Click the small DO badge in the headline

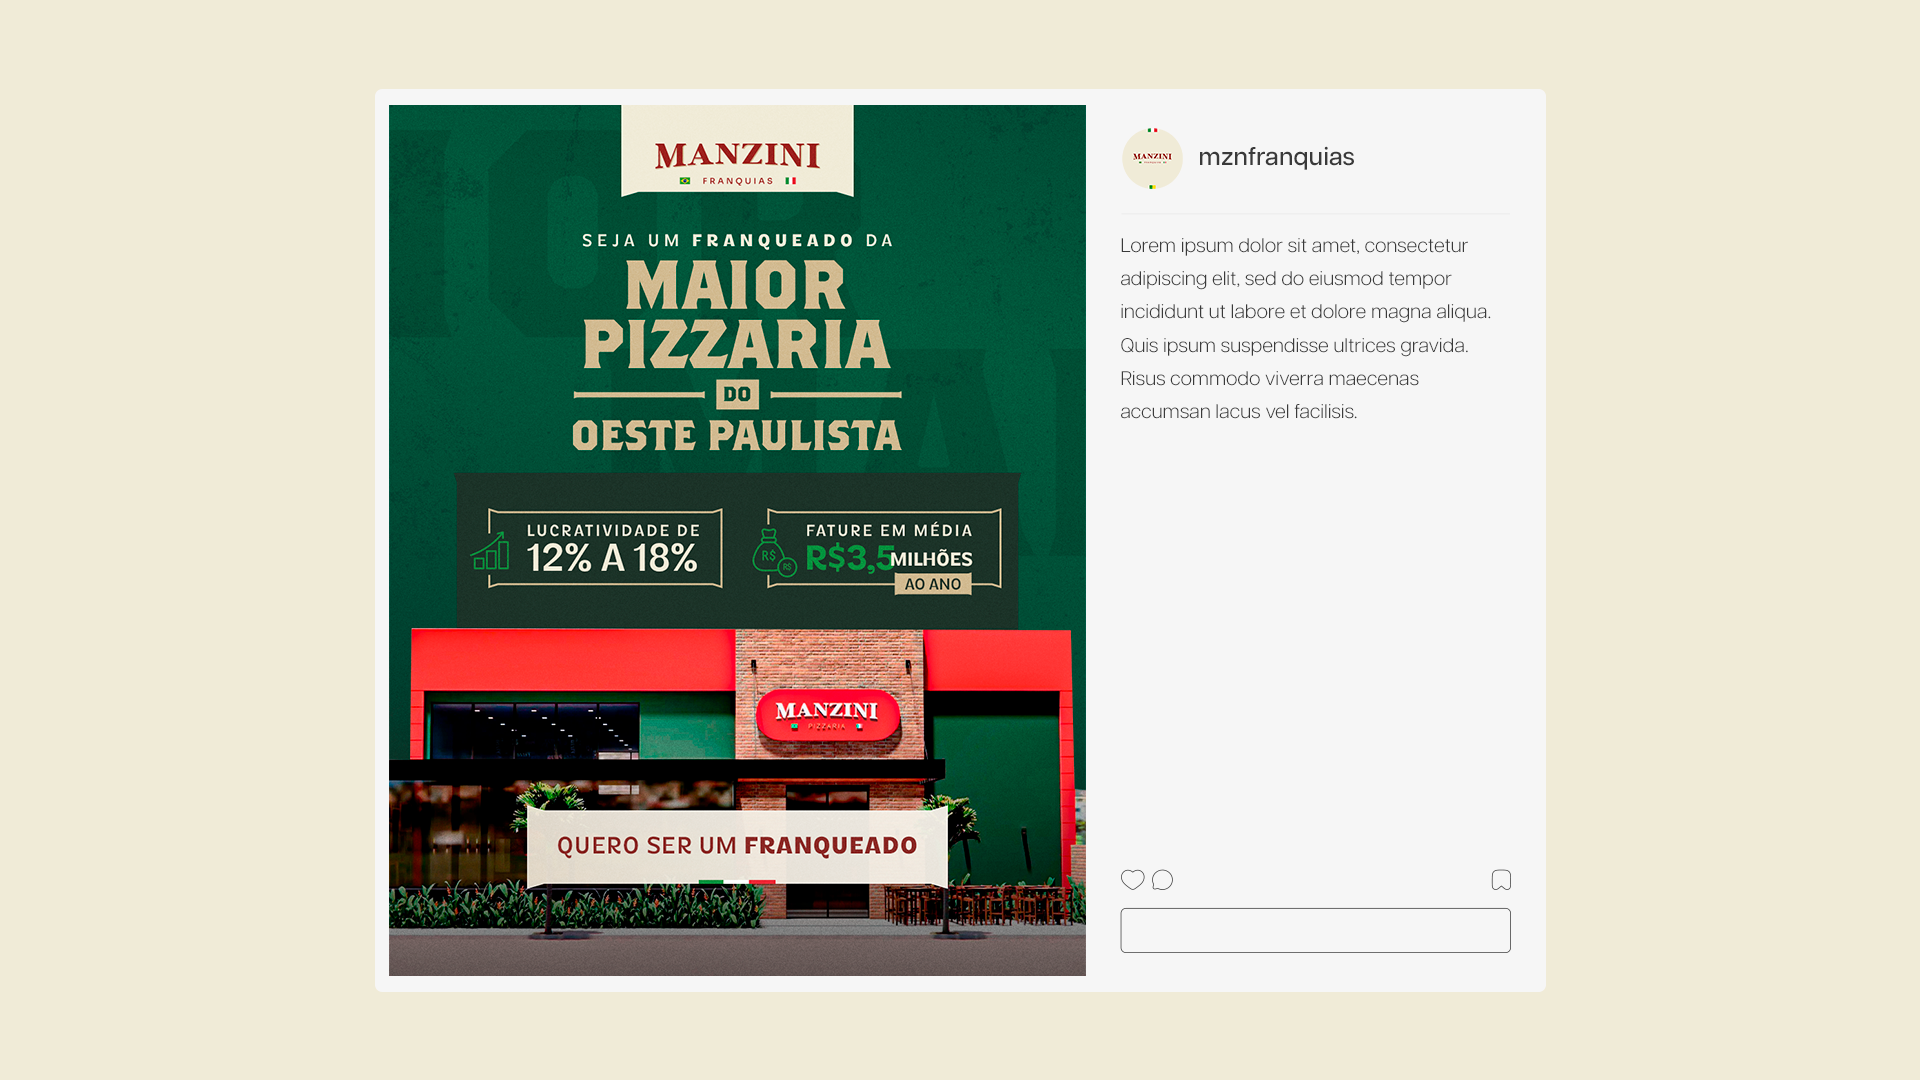pos(737,394)
